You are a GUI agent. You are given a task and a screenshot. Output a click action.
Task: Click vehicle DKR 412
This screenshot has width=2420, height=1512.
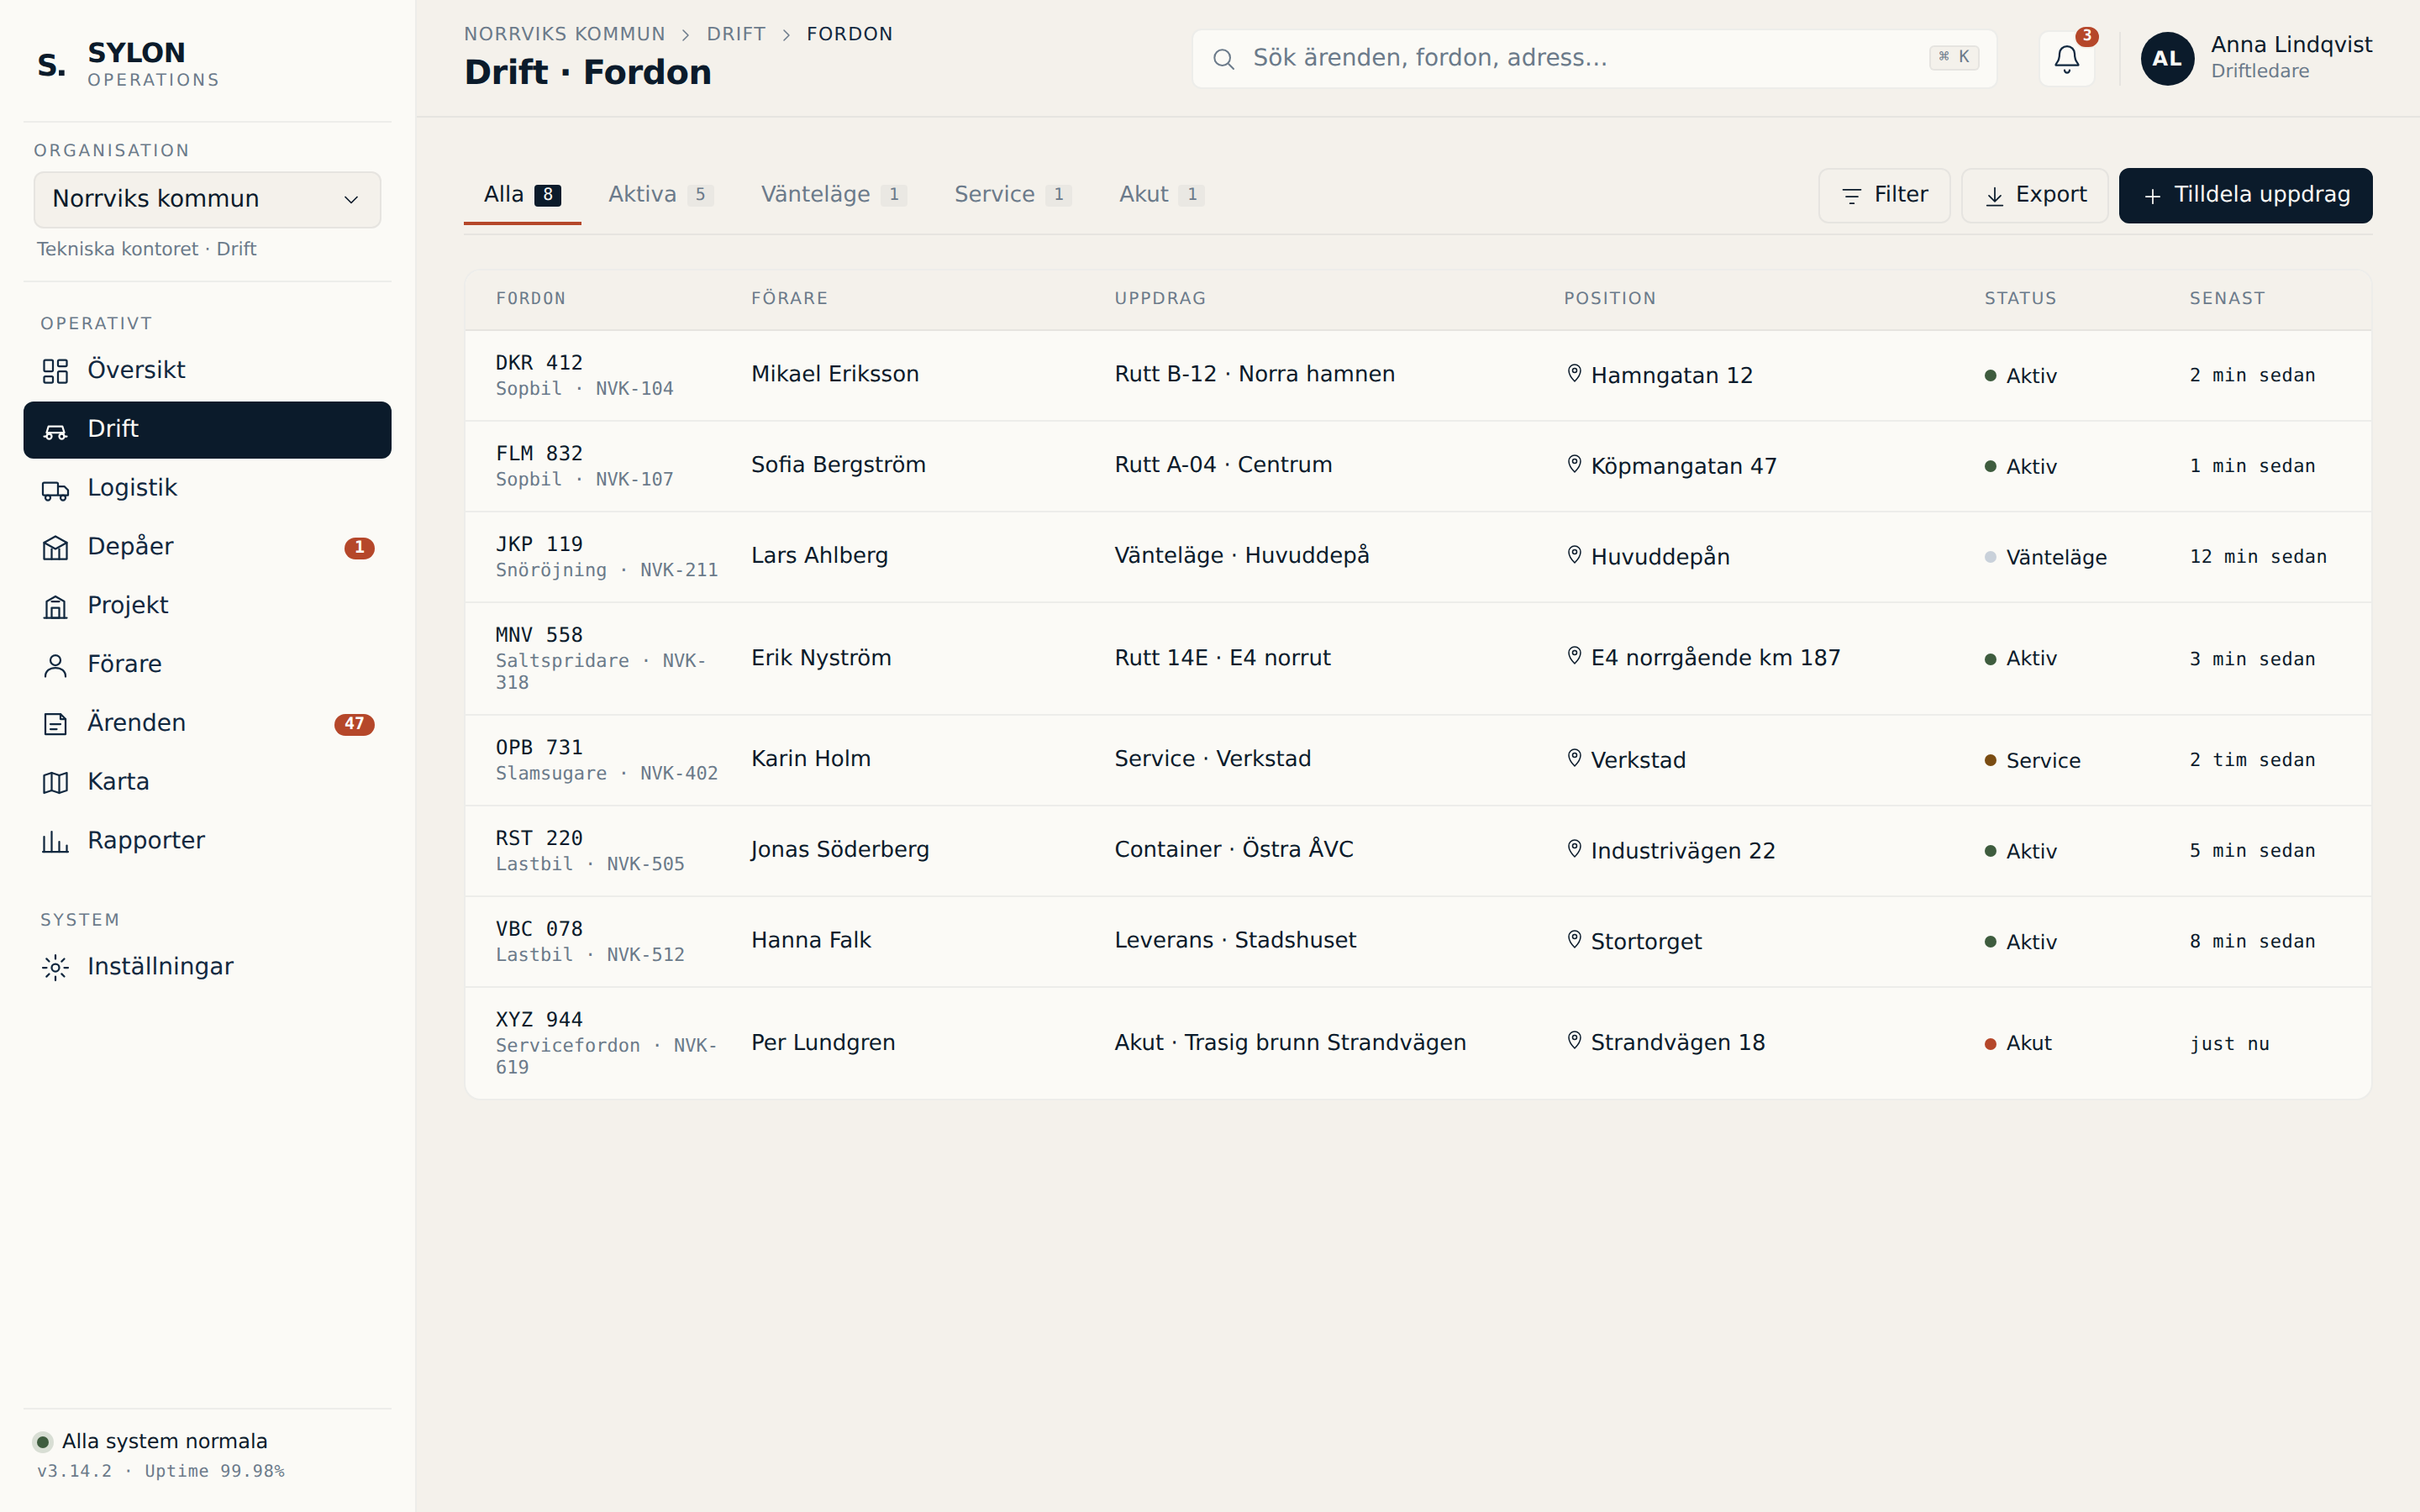point(539,363)
